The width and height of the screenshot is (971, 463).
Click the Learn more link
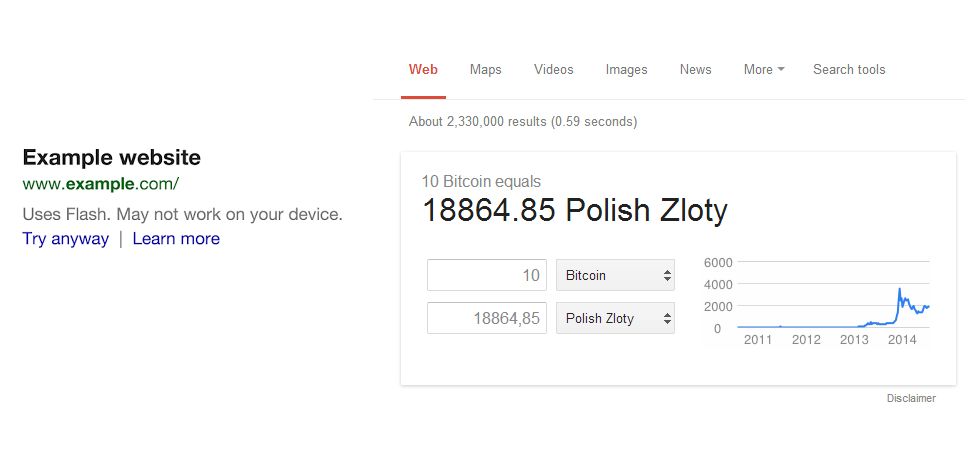click(x=176, y=239)
